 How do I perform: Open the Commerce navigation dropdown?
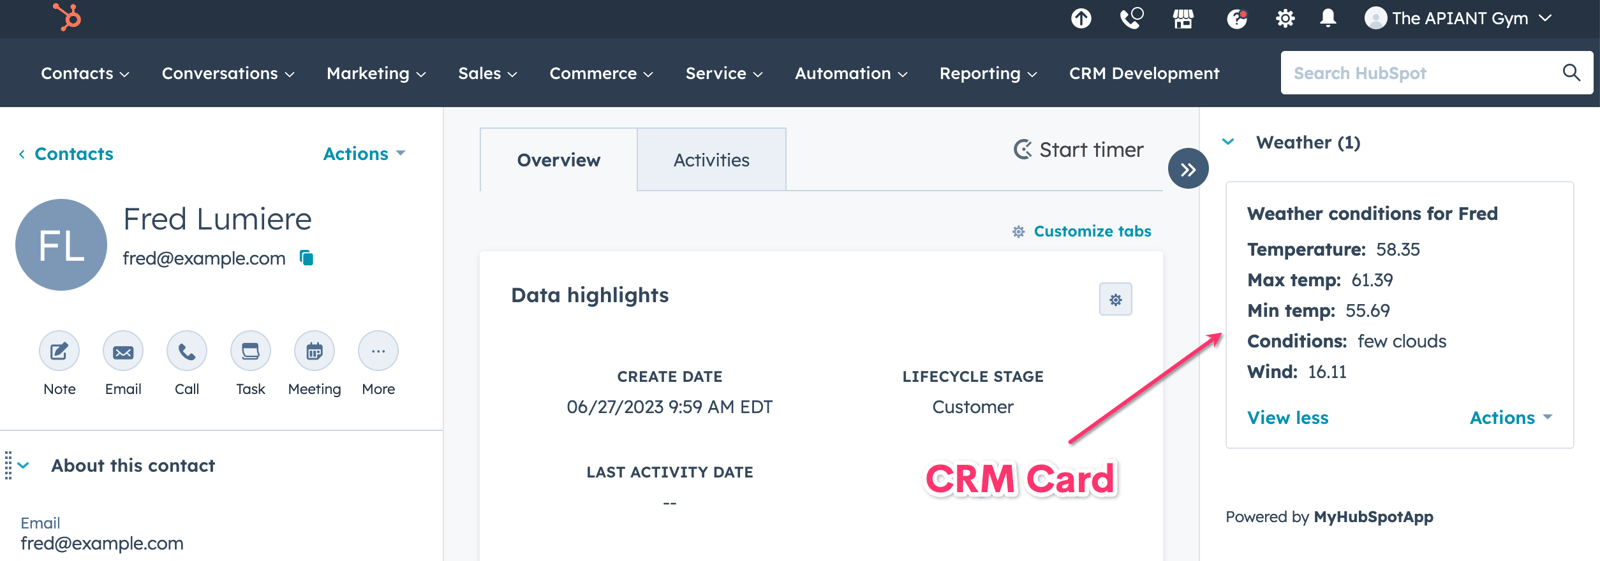click(601, 73)
